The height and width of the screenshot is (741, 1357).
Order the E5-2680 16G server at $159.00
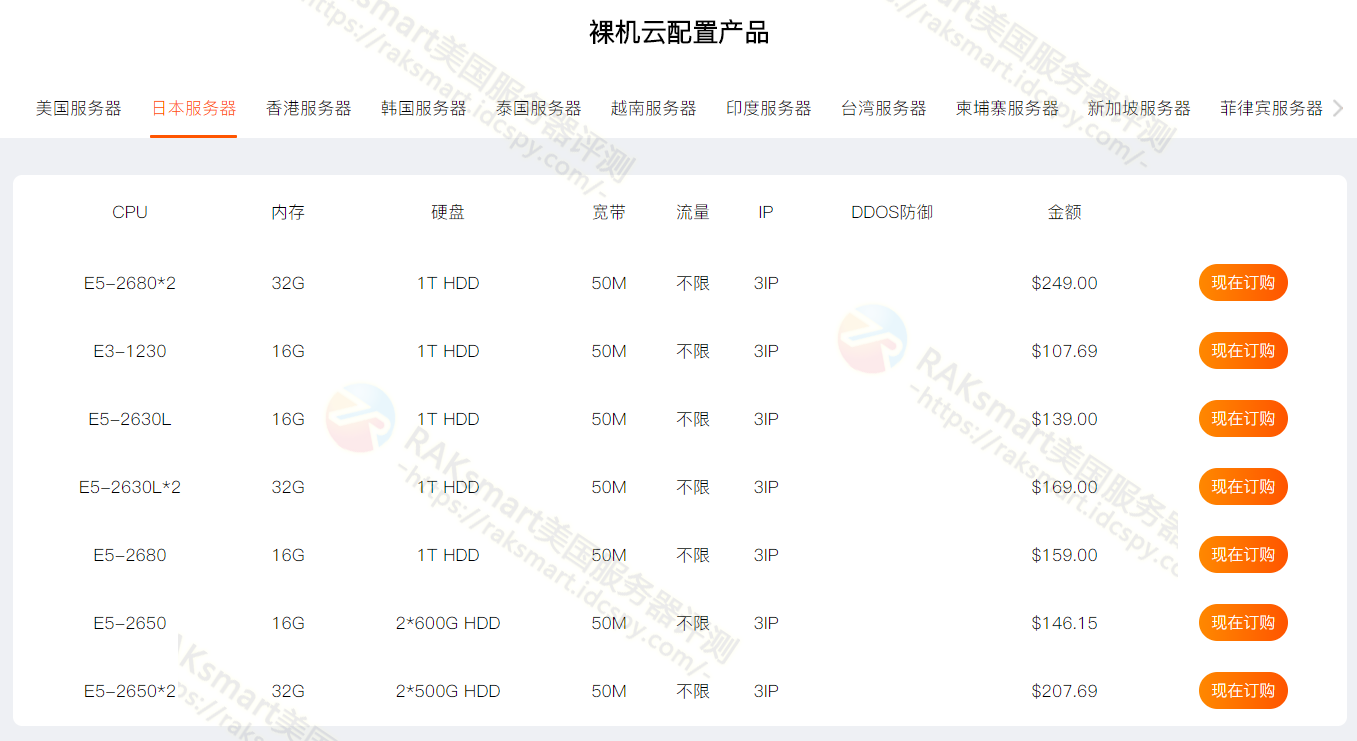point(1243,555)
